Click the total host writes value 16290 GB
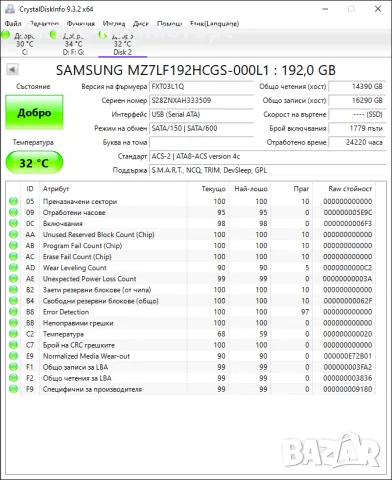Screen dimensions: 392x480 pyautogui.click(x=357, y=101)
